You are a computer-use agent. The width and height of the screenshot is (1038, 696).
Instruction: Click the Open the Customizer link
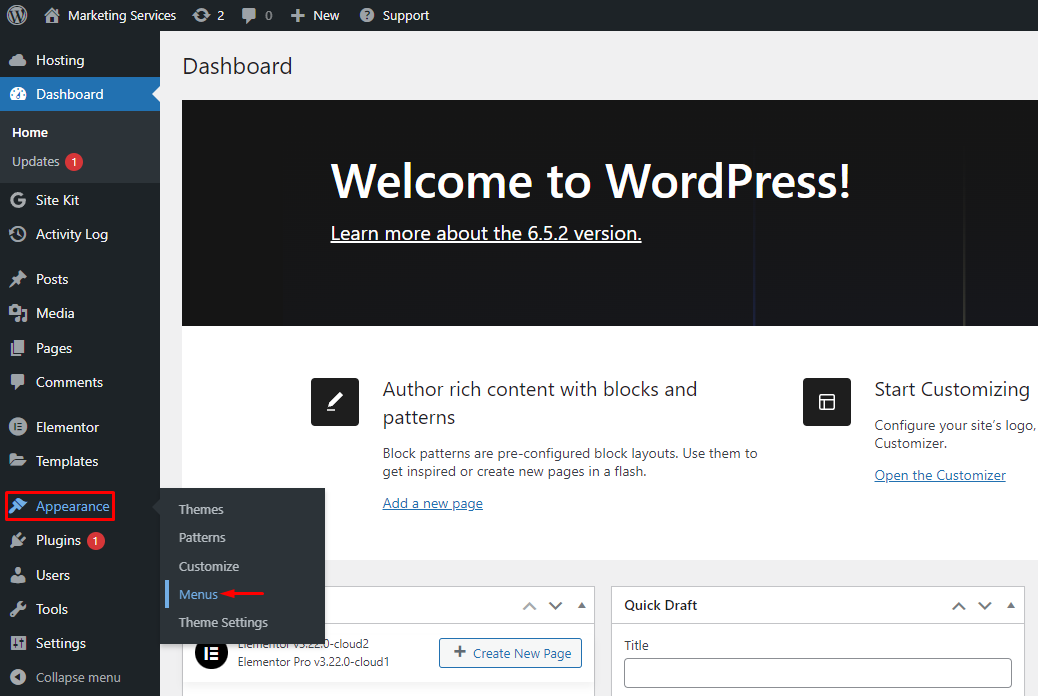(939, 475)
